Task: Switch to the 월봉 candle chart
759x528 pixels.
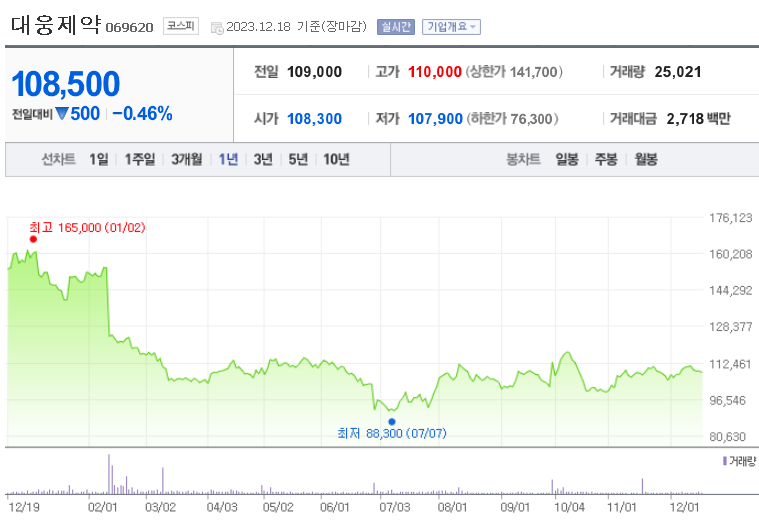Action: 646,159
